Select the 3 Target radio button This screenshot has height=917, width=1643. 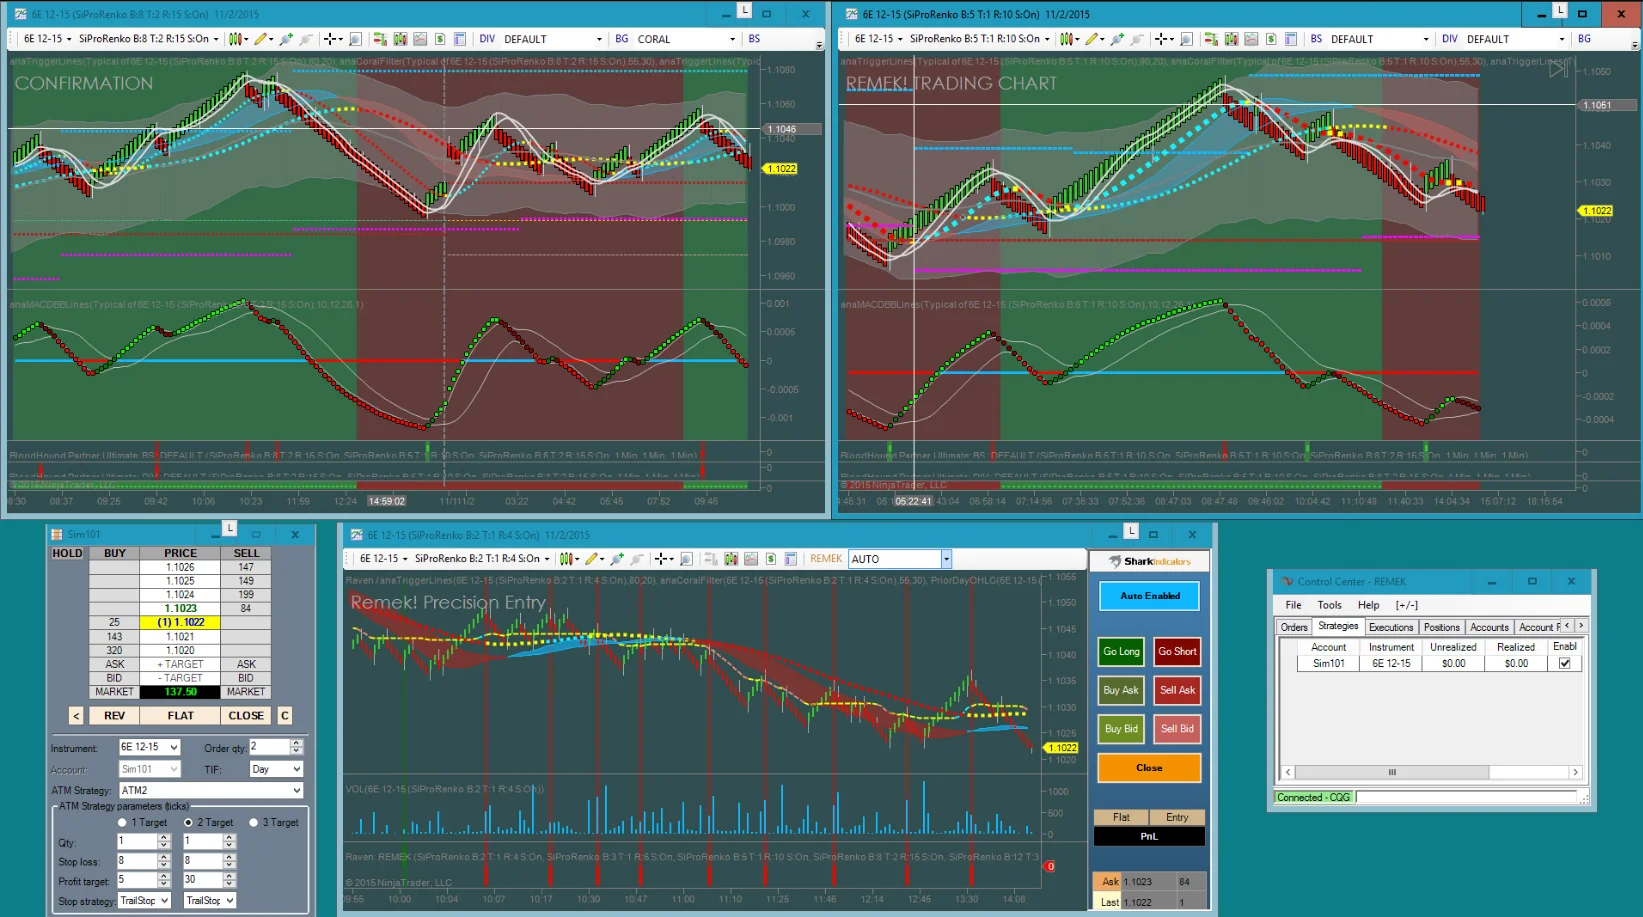click(x=253, y=823)
